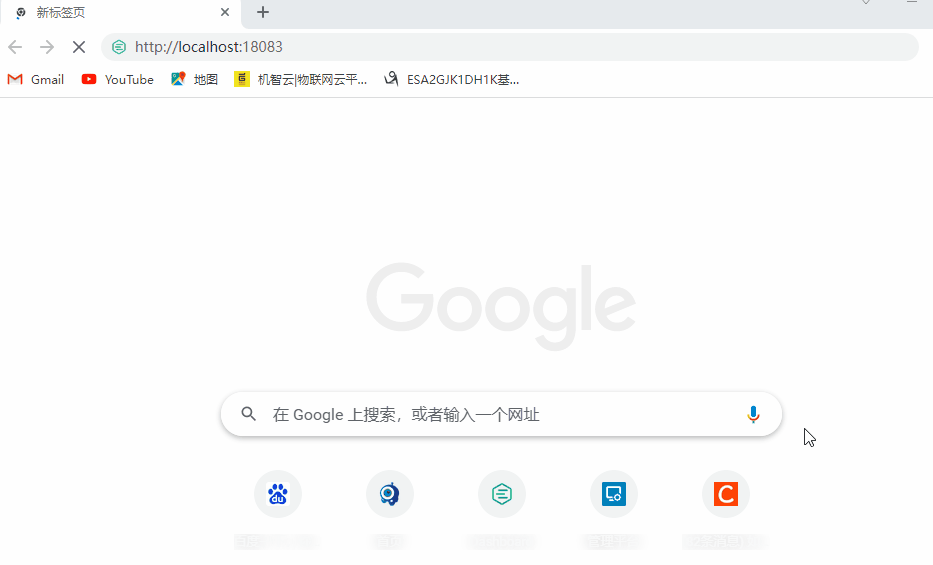The image size is (933, 565).
Task: Go forward using the right arrow
Action: pos(46,47)
